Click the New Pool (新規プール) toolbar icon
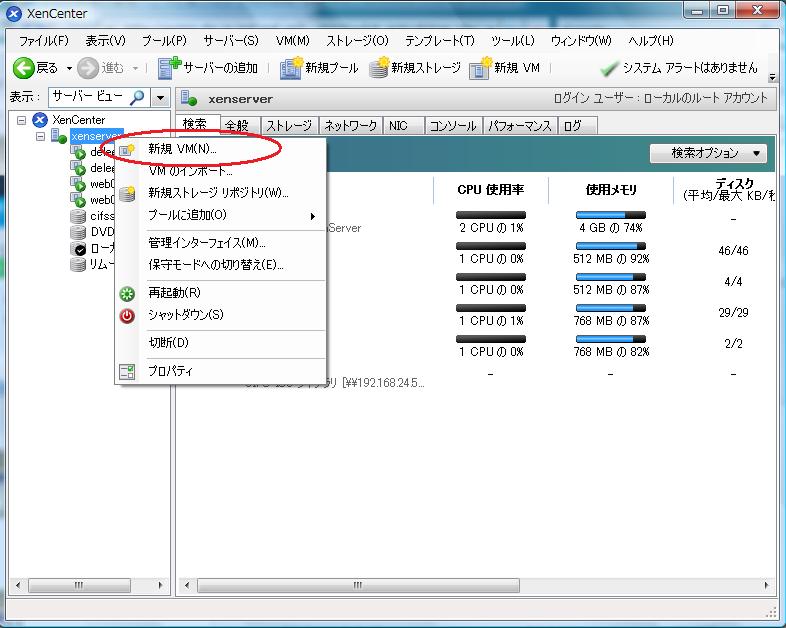The height and width of the screenshot is (628, 786). point(291,68)
